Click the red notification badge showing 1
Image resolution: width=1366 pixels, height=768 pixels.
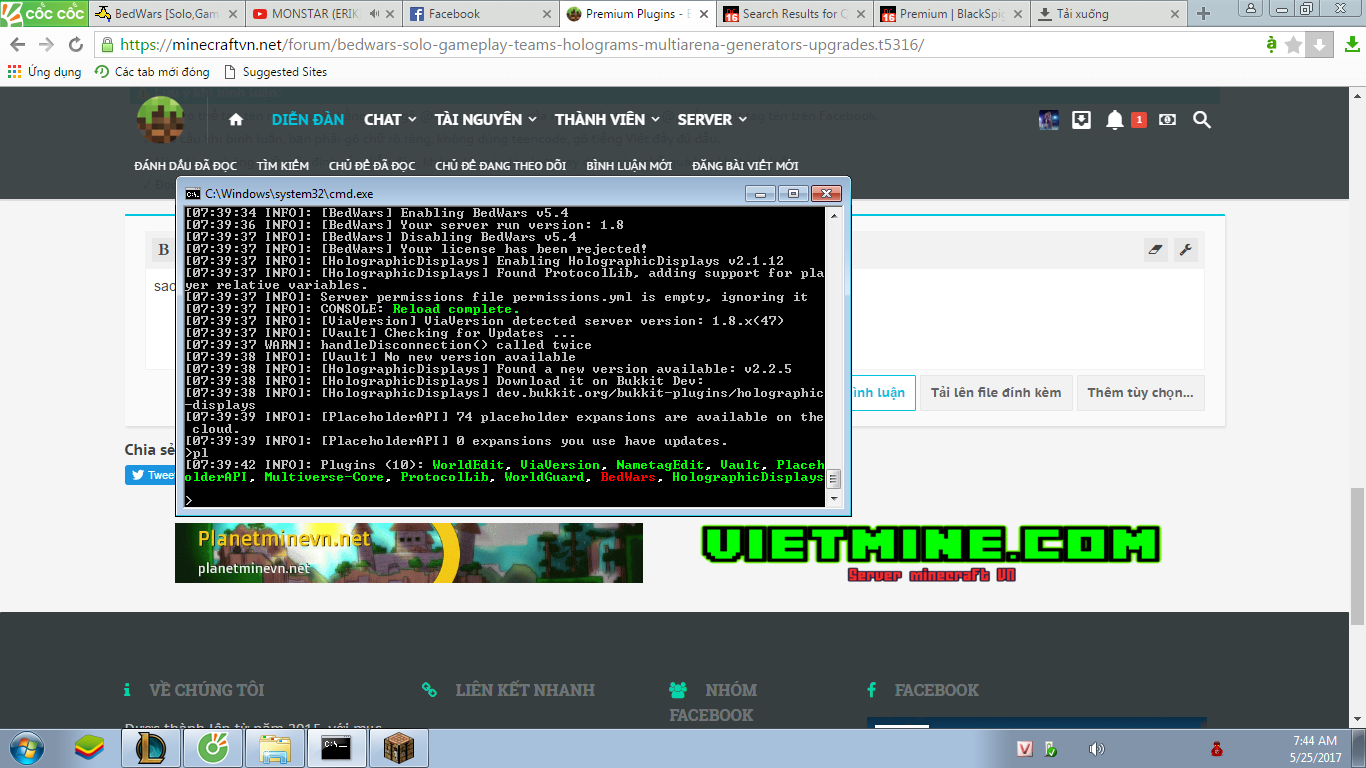pyautogui.click(x=1138, y=120)
